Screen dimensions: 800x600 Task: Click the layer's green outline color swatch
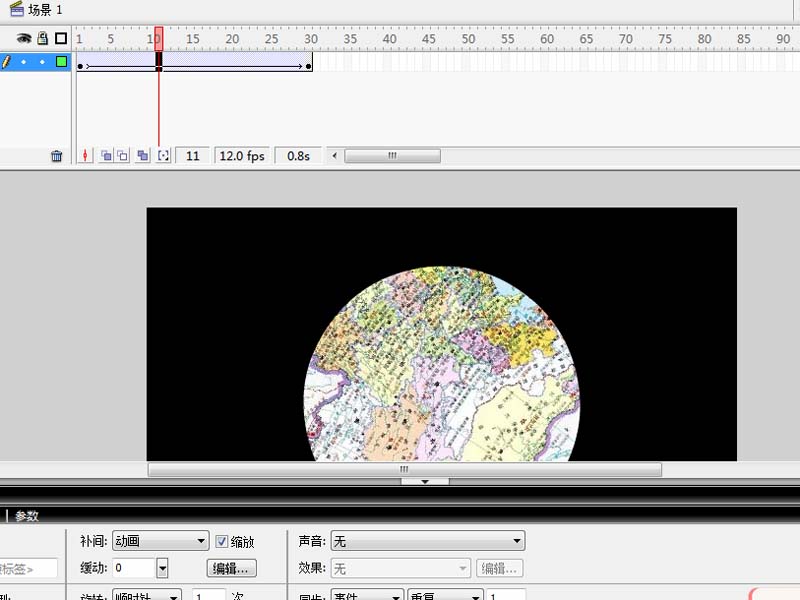pyautogui.click(x=61, y=62)
